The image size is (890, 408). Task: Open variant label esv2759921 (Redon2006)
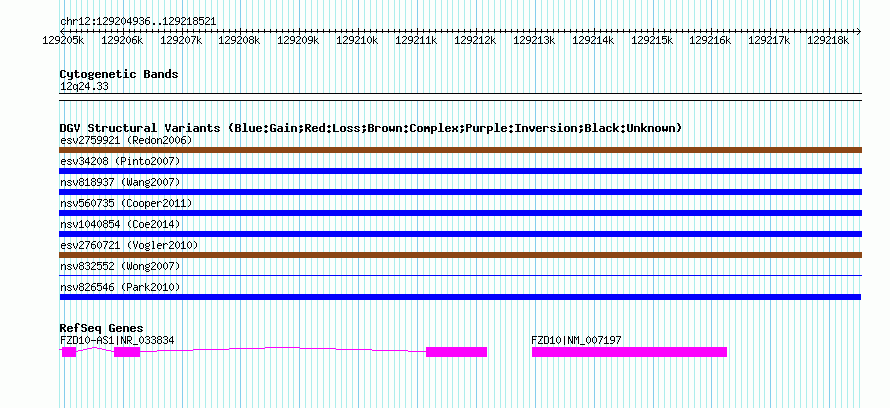126,140
